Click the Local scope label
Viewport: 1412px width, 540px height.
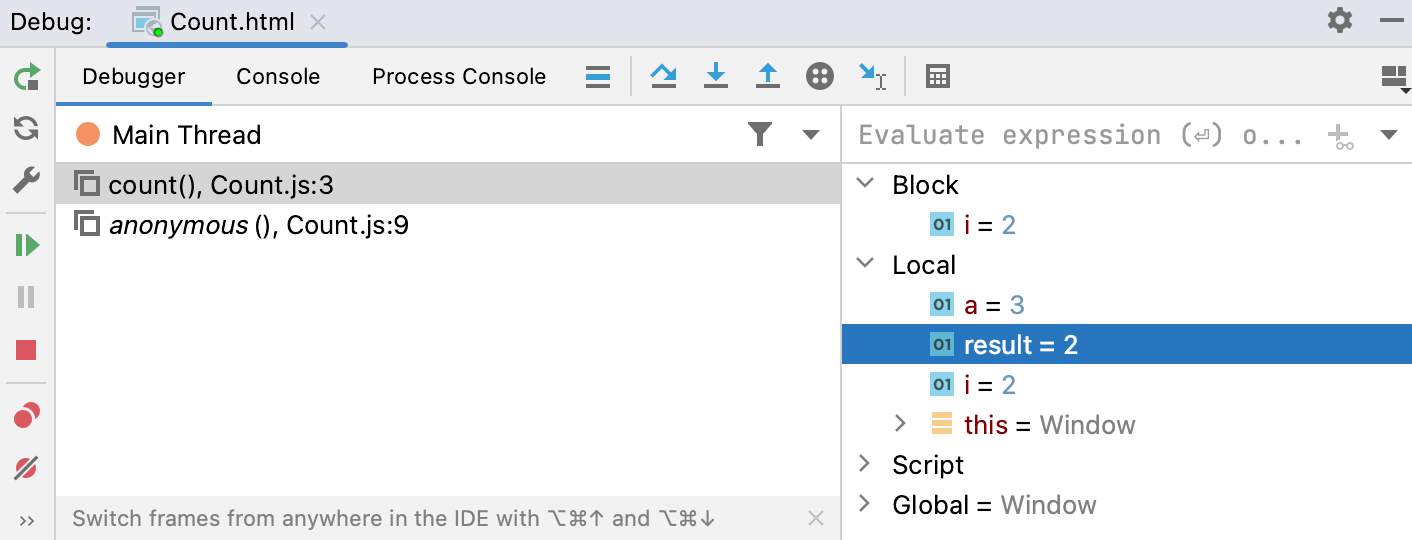click(924, 265)
